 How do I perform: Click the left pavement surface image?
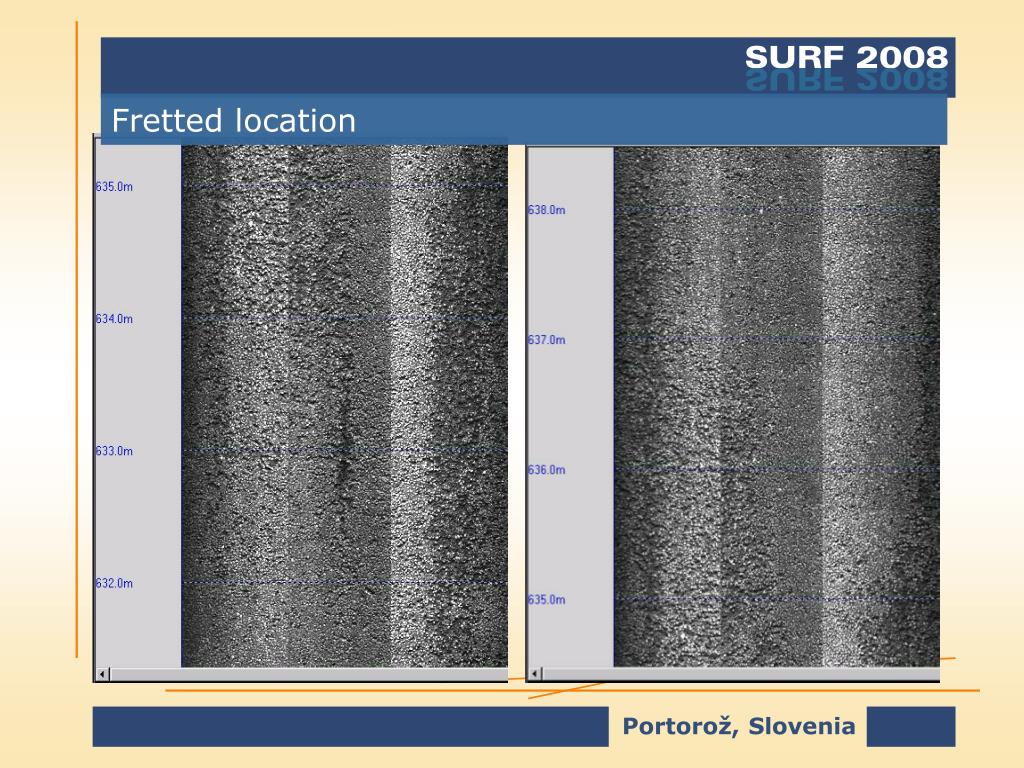[x=345, y=406]
